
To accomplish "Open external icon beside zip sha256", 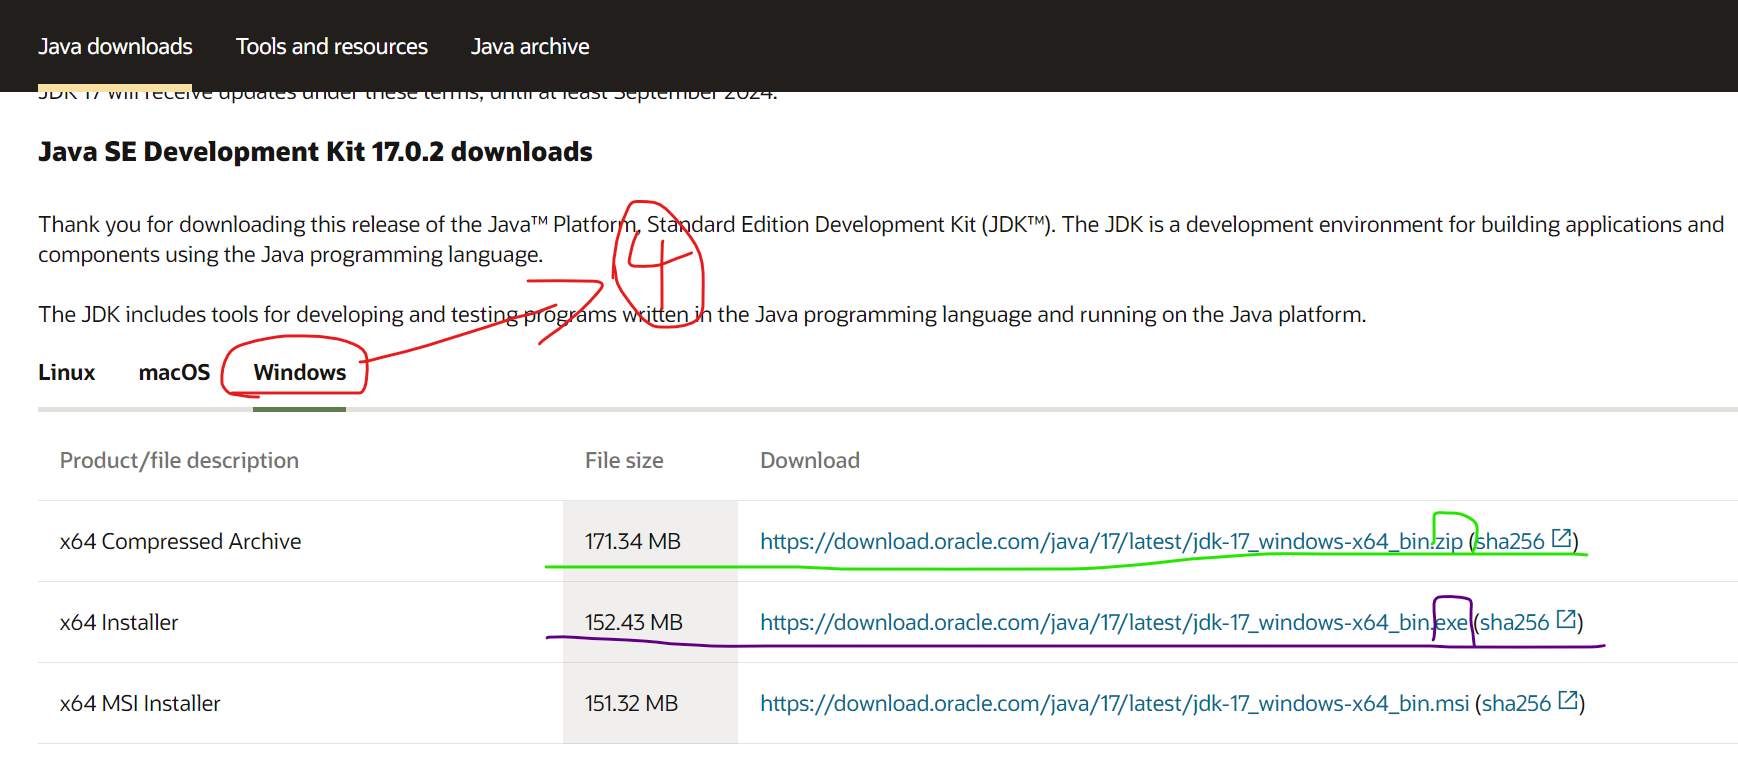I will tap(1561, 538).
